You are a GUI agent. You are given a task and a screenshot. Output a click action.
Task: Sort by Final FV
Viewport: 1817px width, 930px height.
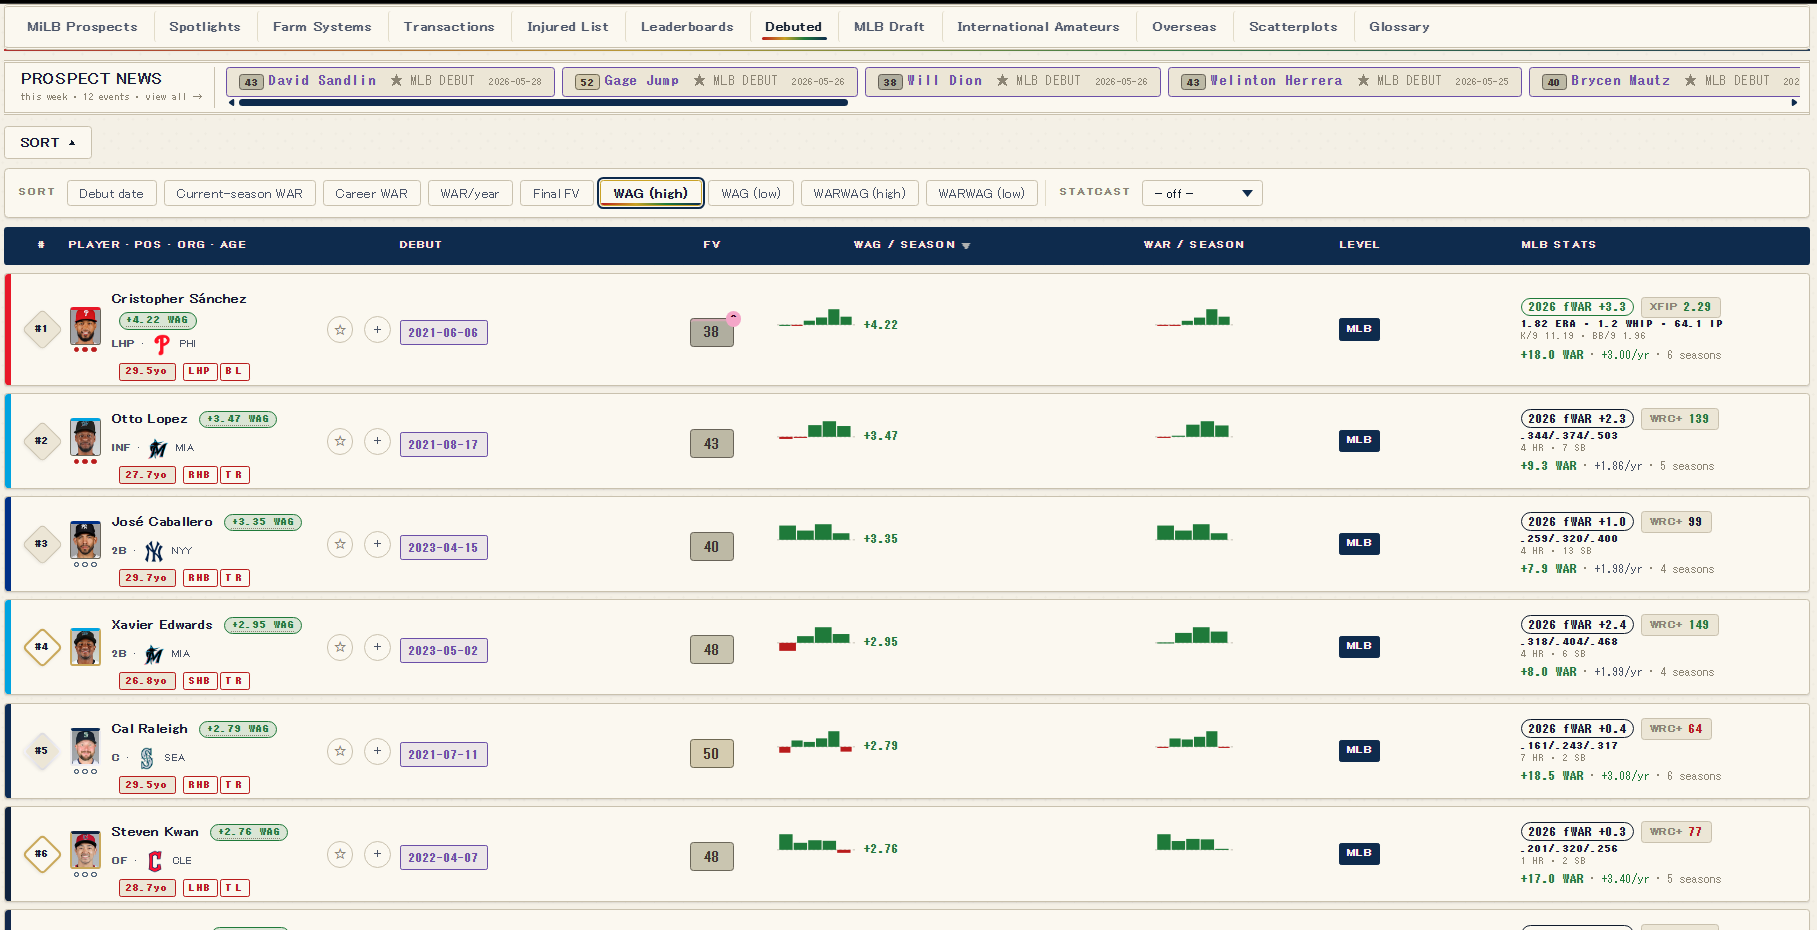[556, 193]
